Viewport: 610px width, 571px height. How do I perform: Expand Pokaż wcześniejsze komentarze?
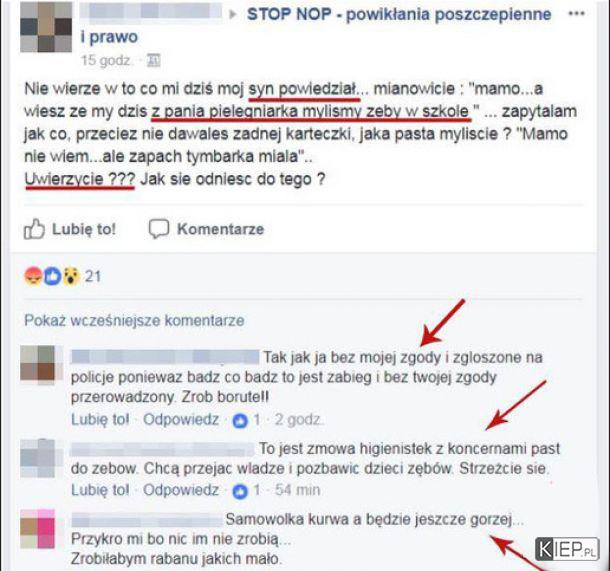click(x=134, y=321)
